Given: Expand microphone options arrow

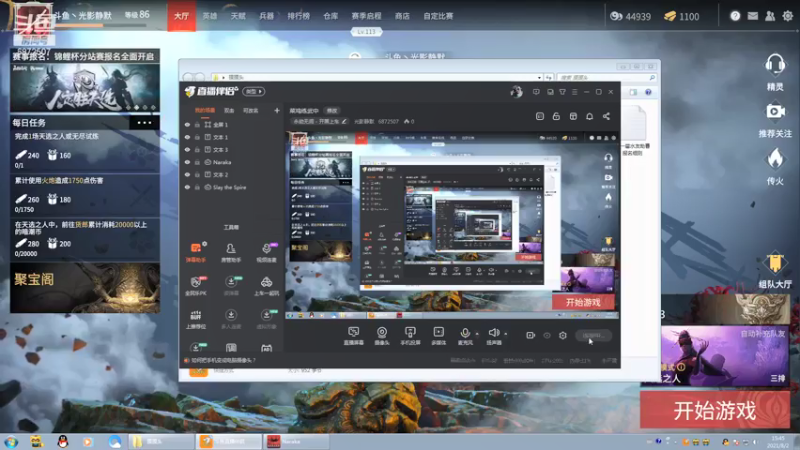Looking at the screenshot, I should [x=477, y=334].
